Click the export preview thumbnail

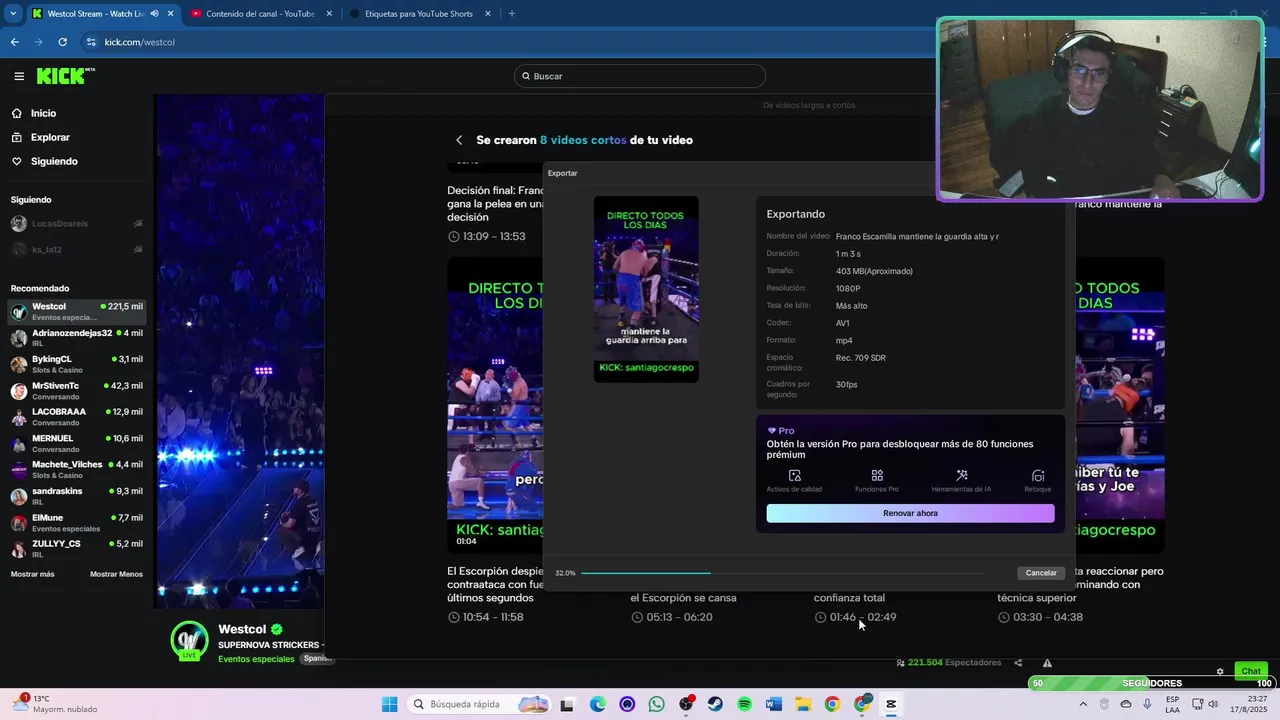(x=646, y=289)
